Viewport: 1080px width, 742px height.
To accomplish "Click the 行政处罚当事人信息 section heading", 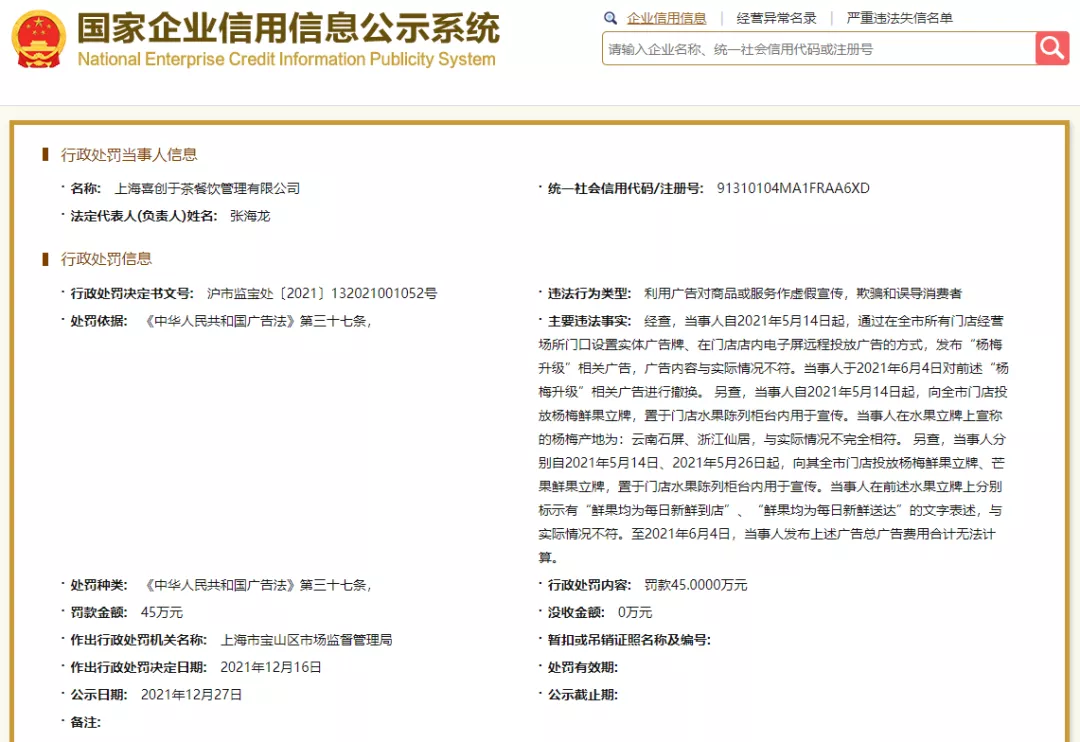I will [129, 154].
